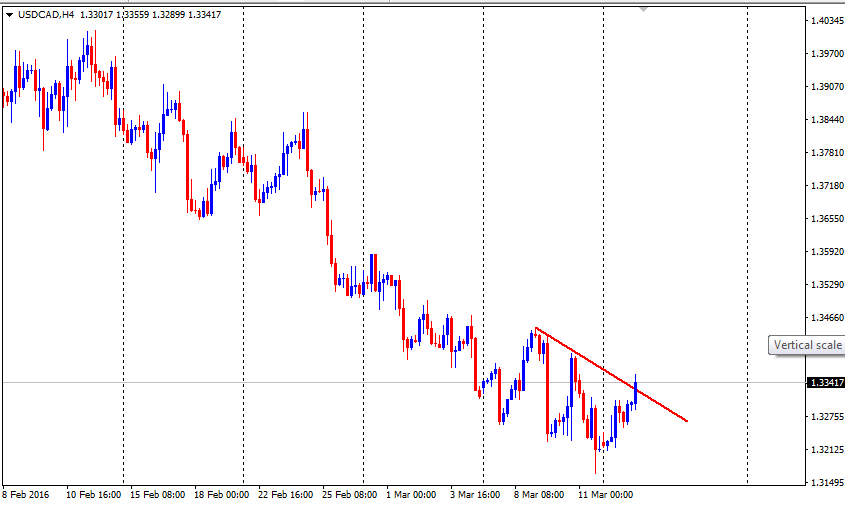Click price level 1.39070 on scale
The width and height of the screenshot is (845, 505).
coord(827,86)
